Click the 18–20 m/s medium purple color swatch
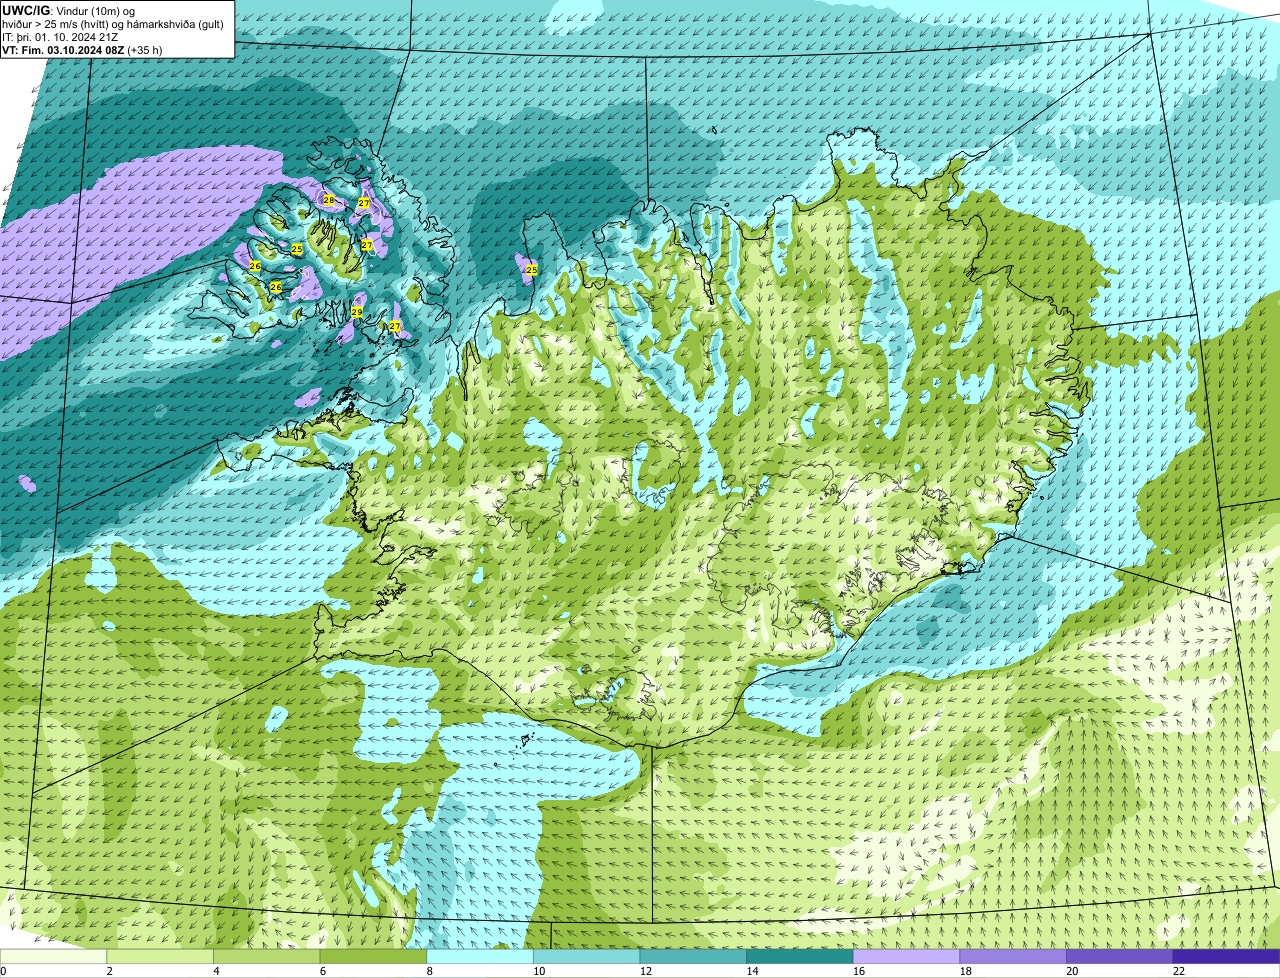Image resolution: width=1280 pixels, height=978 pixels. tap(1013, 956)
